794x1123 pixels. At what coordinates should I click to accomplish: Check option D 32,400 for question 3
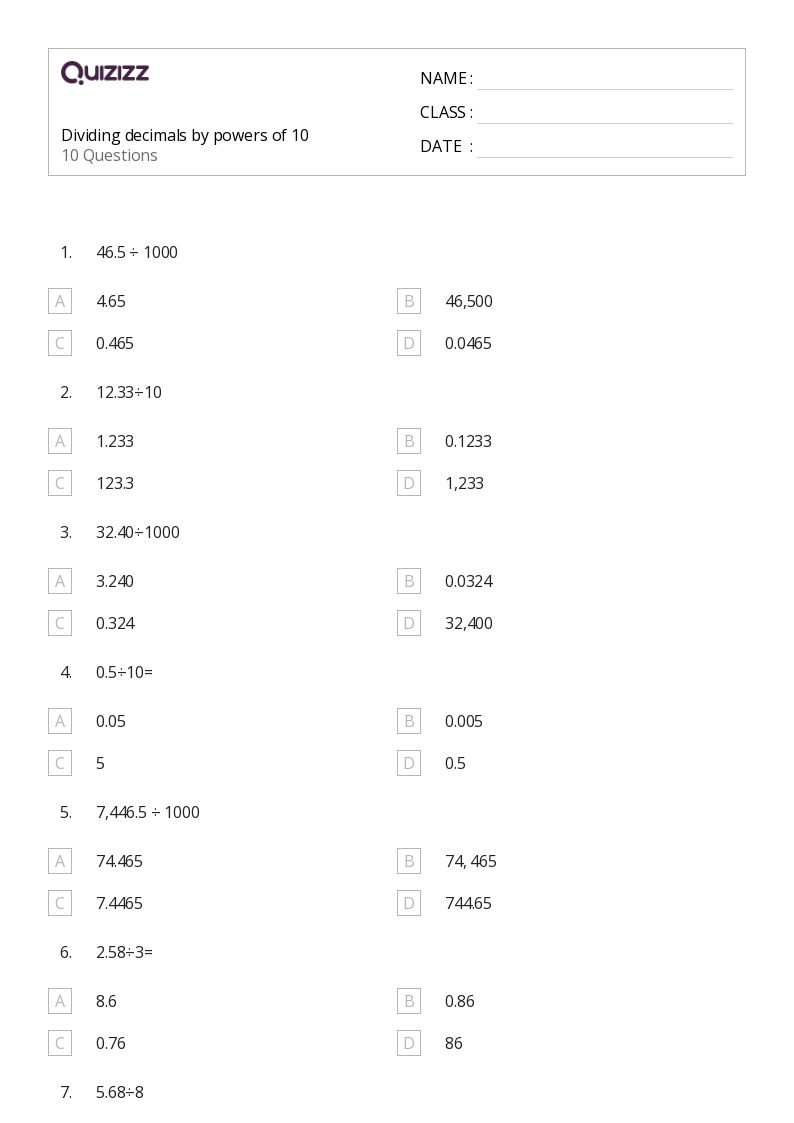(409, 623)
